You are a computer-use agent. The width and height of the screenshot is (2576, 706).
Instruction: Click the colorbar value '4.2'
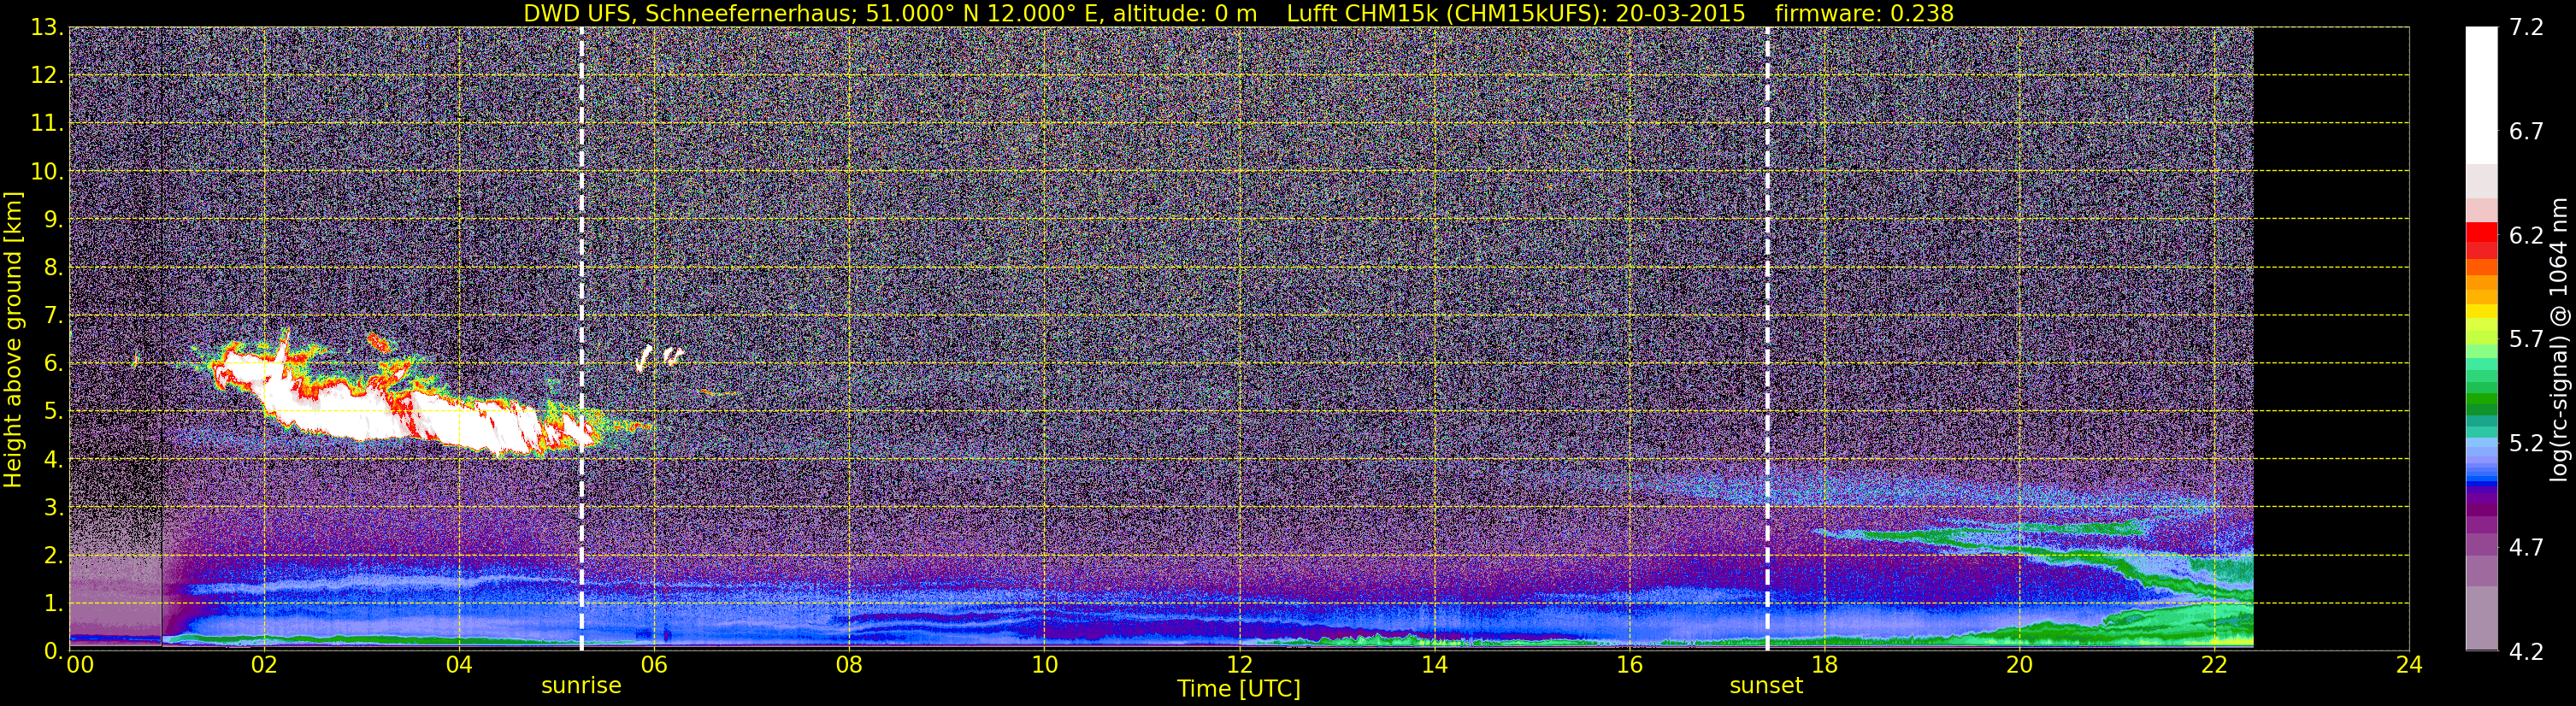[x=2526, y=652]
